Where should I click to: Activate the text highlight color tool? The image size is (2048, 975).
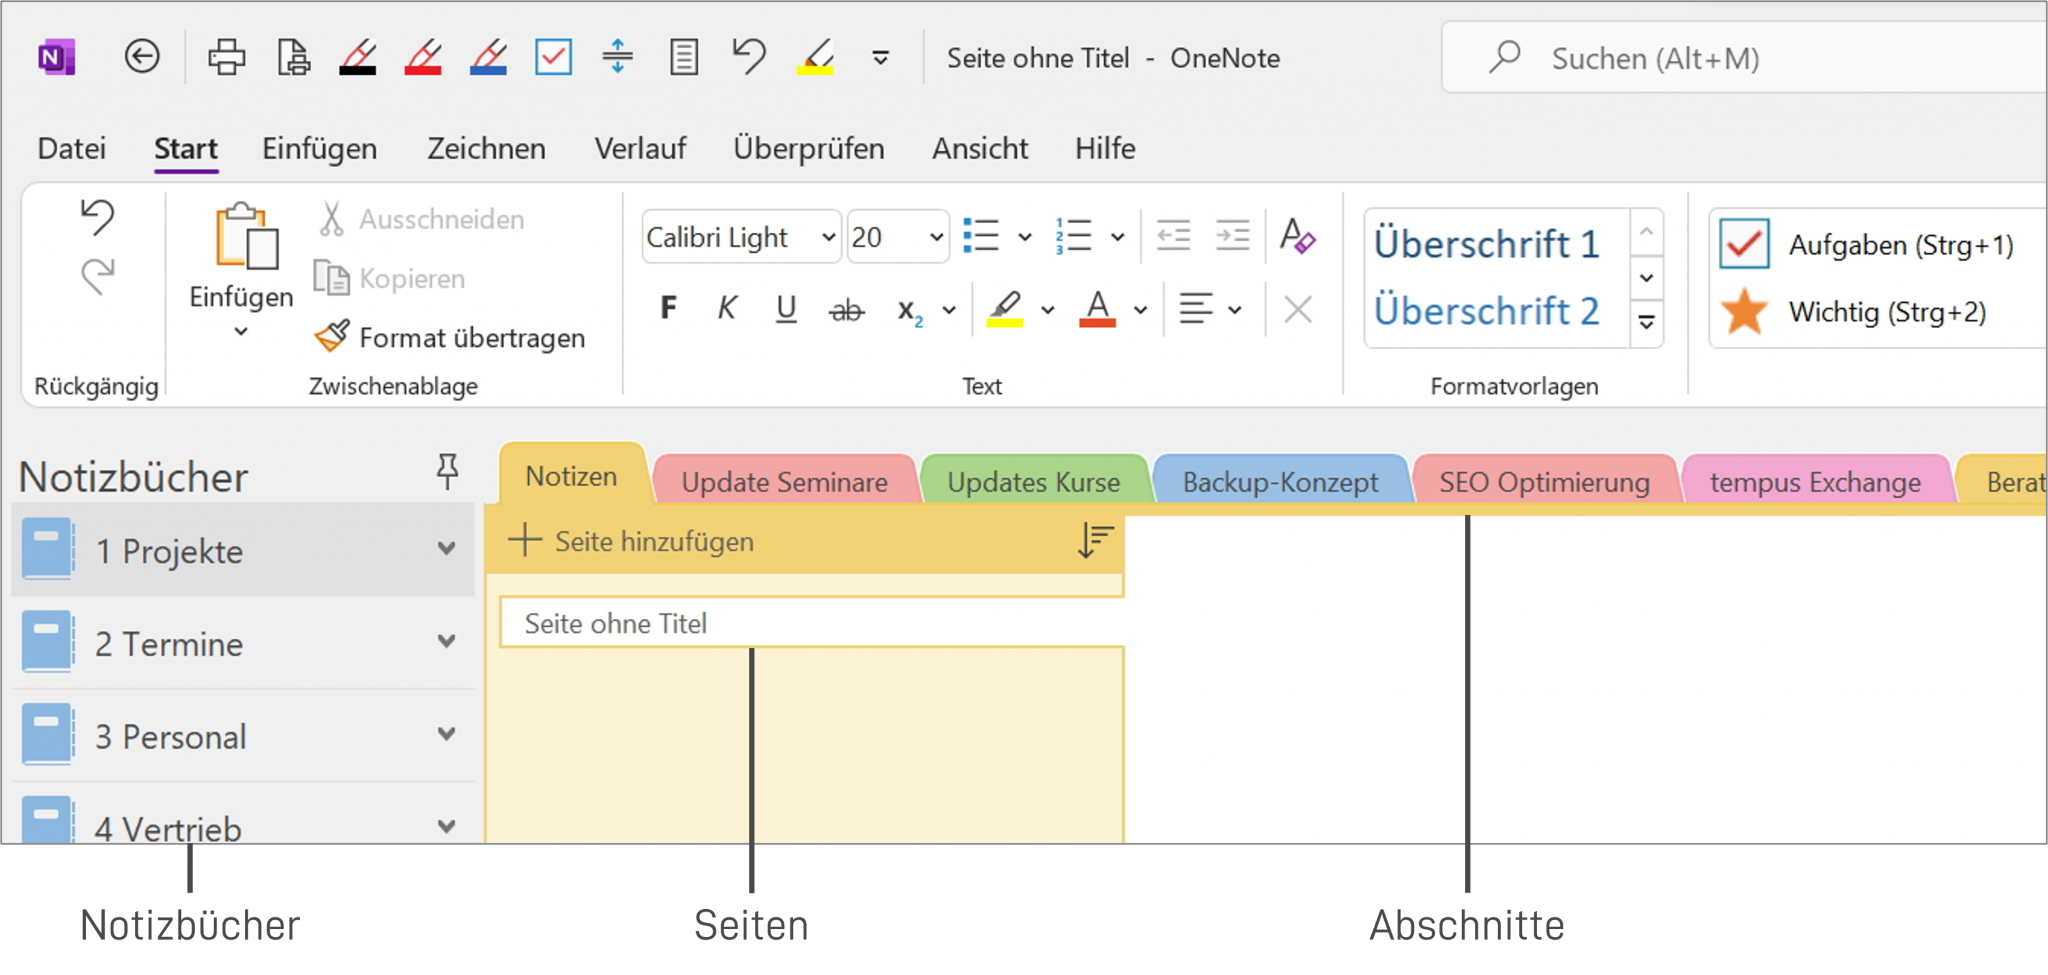(1005, 310)
